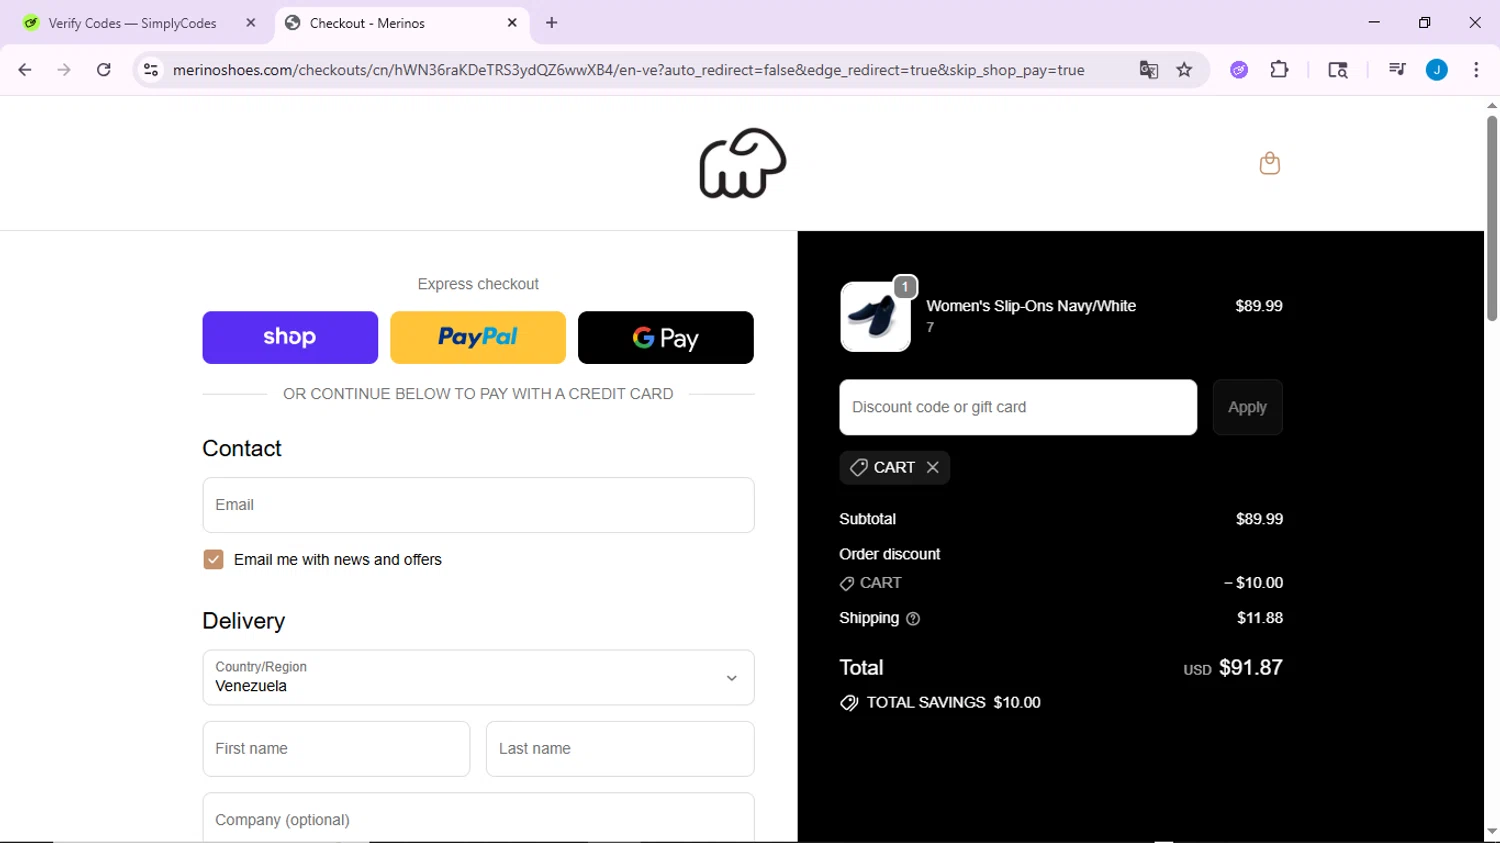Open a new browser tab
This screenshot has width=1500, height=843.
552,23
